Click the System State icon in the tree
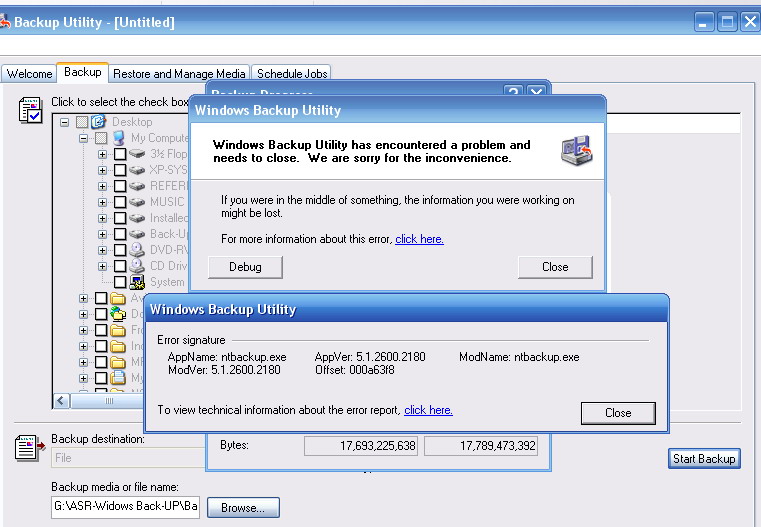The image size is (761, 527). [137, 282]
